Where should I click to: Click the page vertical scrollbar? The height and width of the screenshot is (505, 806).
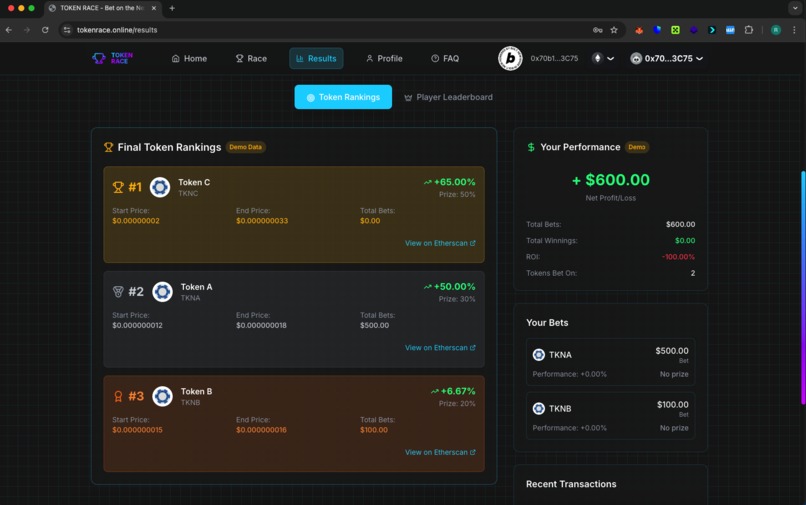click(x=803, y=288)
